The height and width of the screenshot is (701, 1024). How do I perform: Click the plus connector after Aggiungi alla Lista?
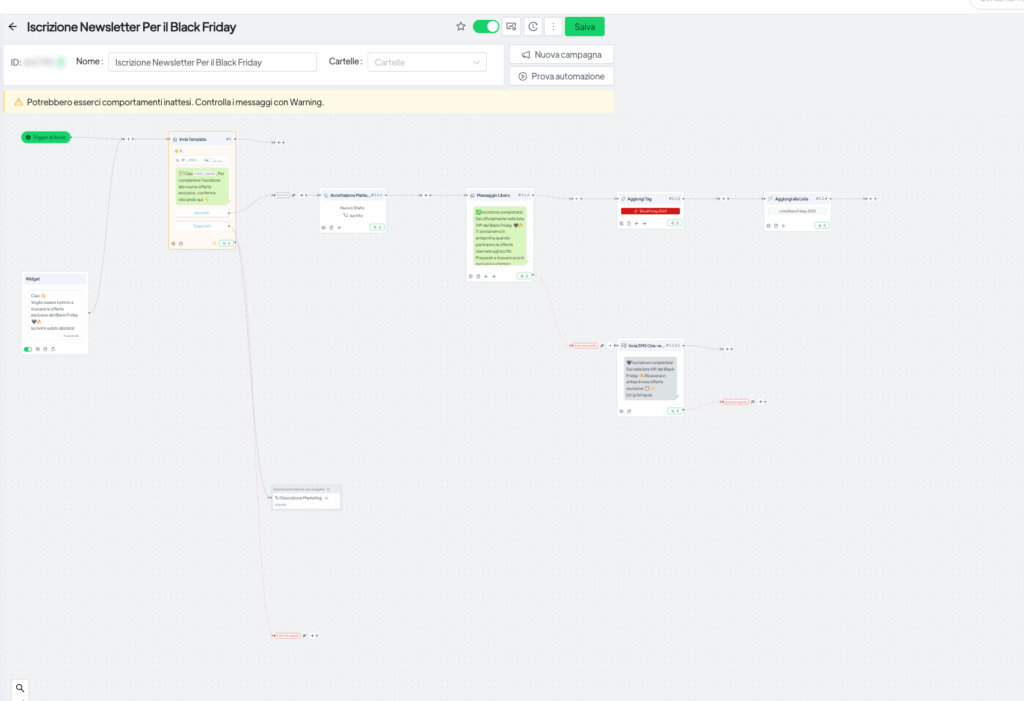[872, 199]
